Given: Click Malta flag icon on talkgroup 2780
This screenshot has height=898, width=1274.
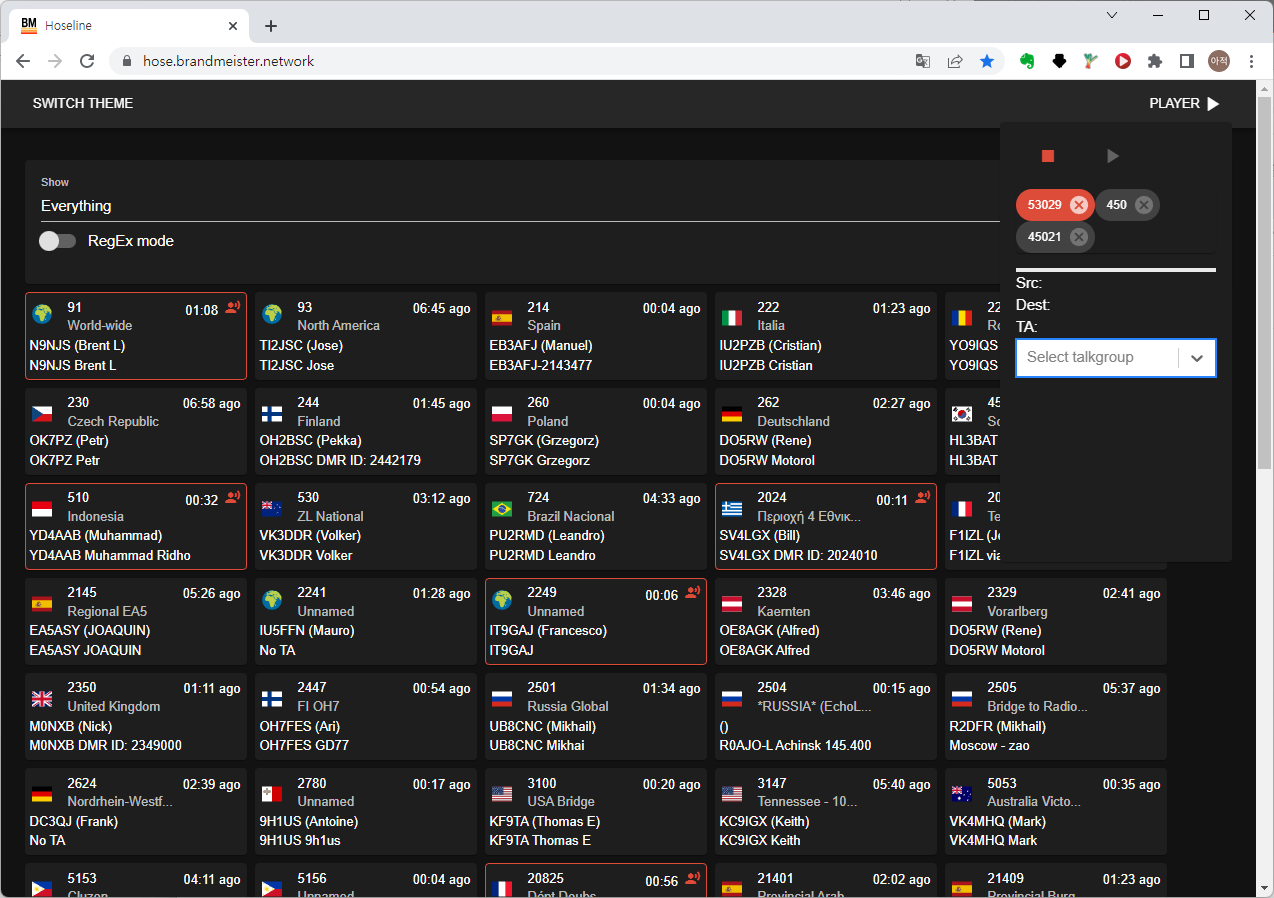Looking at the screenshot, I should pos(272,794).
